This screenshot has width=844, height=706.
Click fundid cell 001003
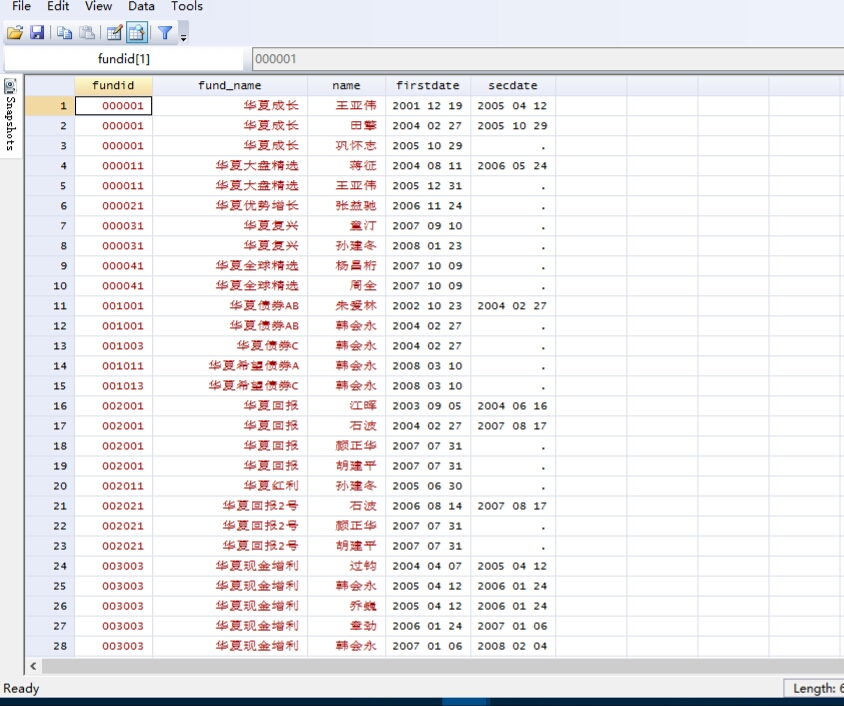pos(114,346)
